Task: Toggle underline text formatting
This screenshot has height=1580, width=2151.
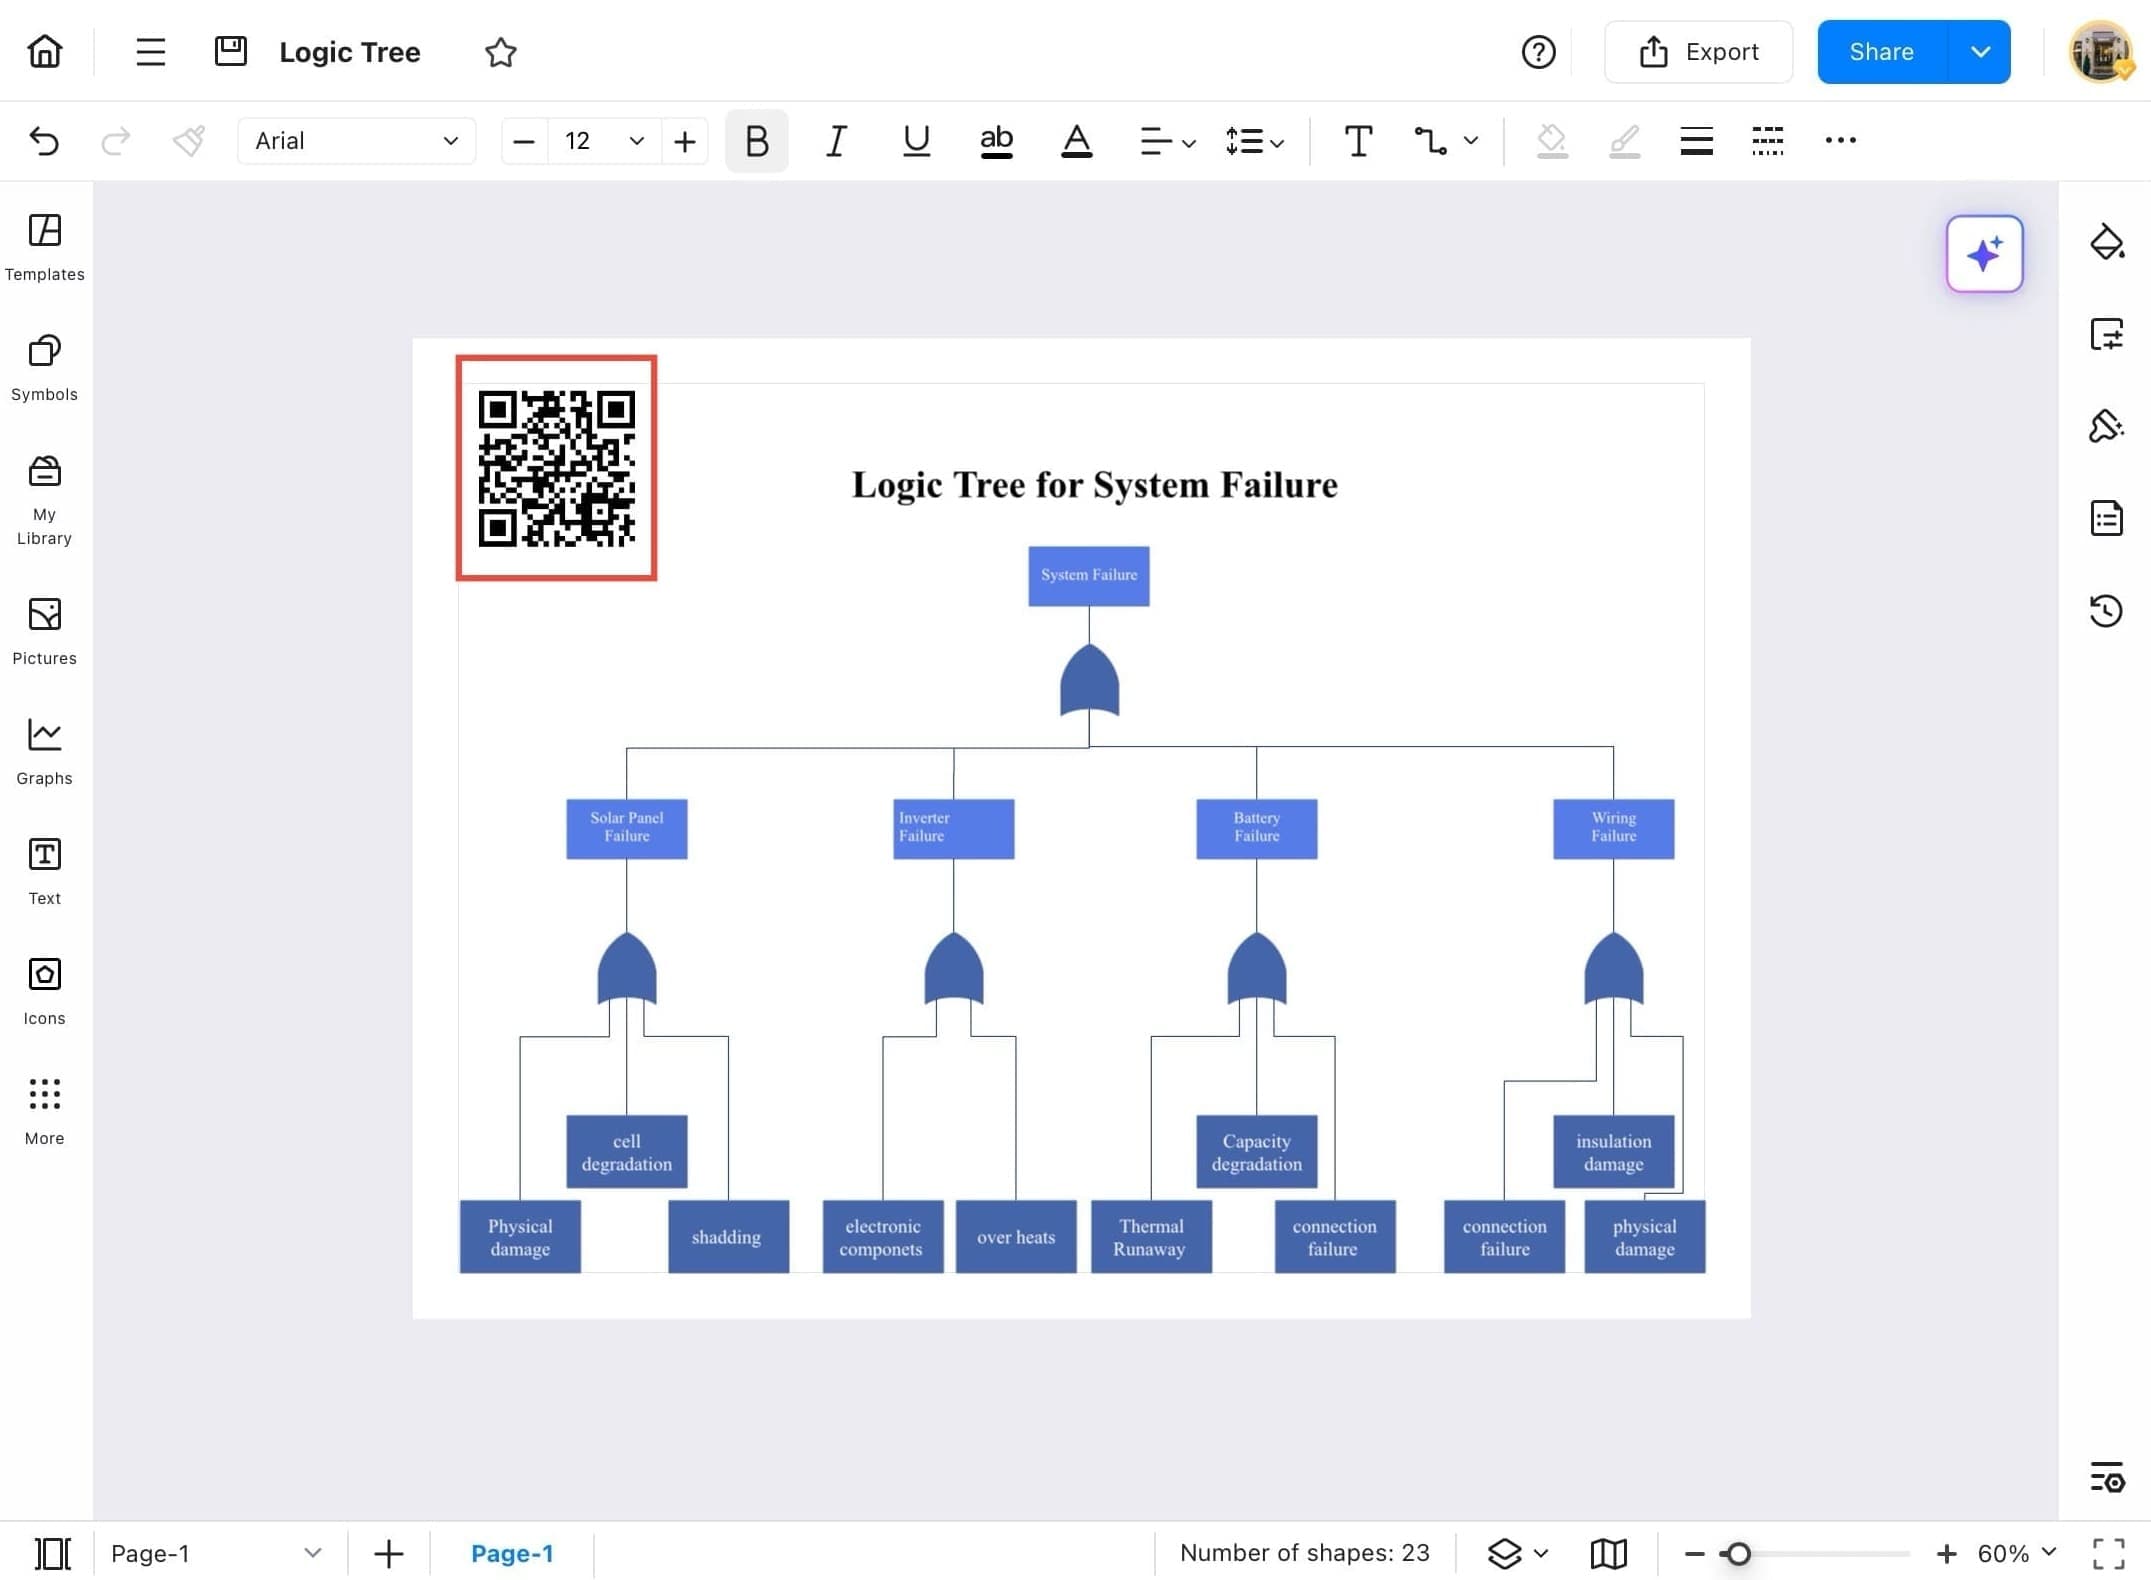Action: click(x=915, y=141)
